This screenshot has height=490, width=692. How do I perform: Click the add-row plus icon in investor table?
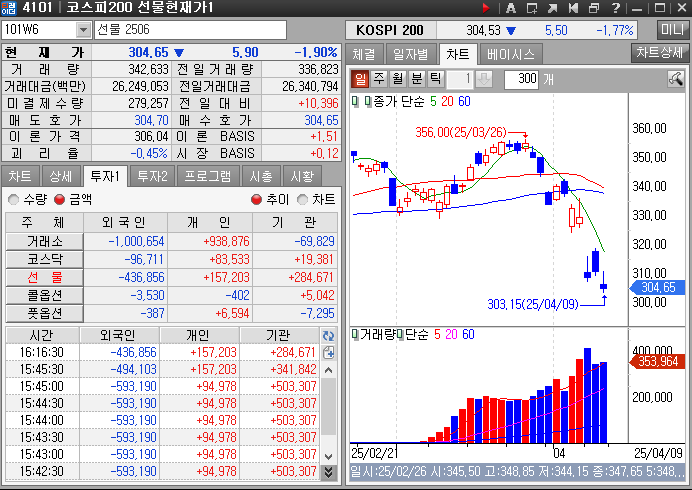[x=328, y=353]
